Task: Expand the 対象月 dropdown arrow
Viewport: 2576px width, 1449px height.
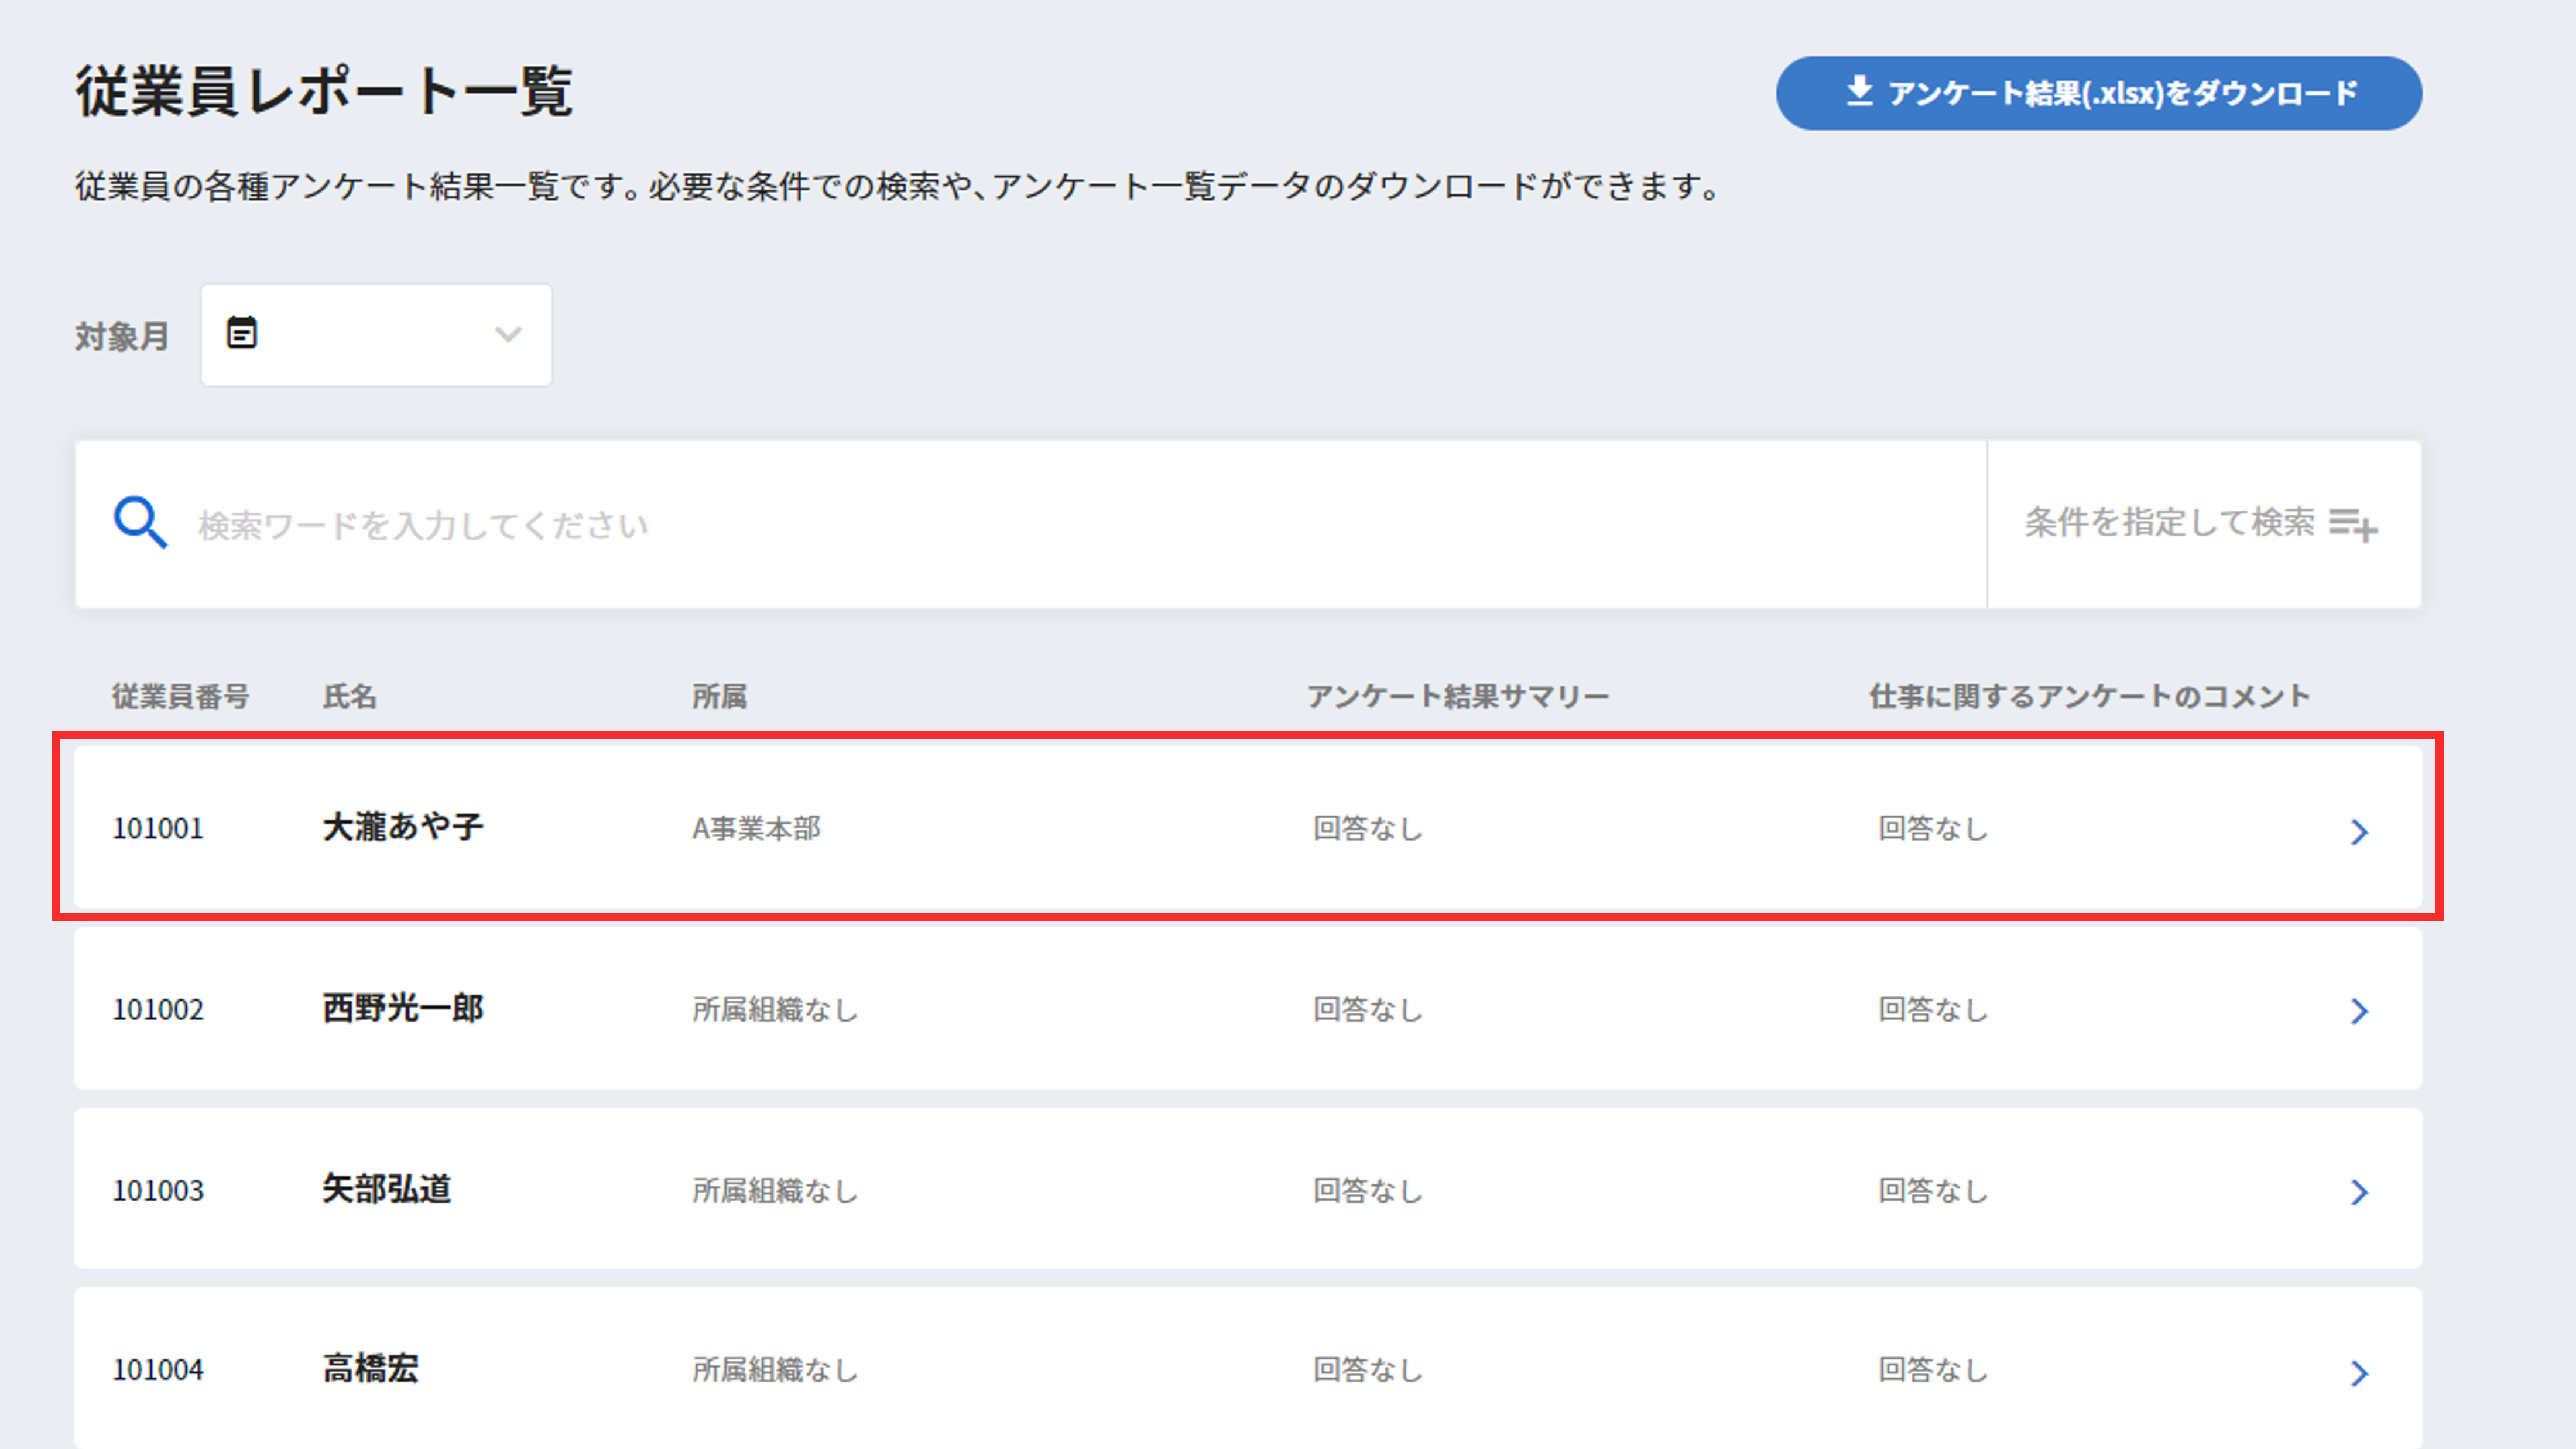Action: click(508, 335)
